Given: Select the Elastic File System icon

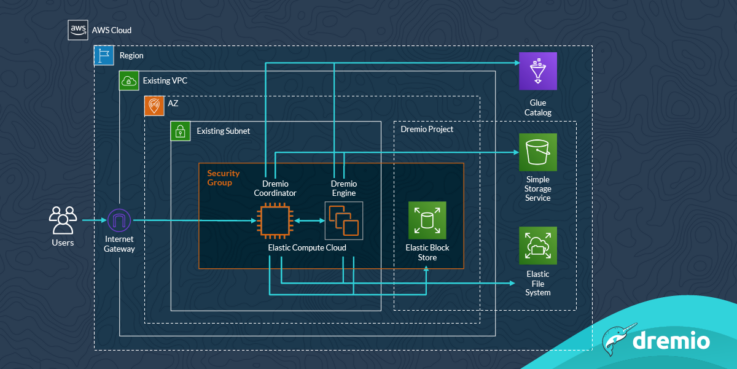Looking at the screenshot, I should point(538,246).
